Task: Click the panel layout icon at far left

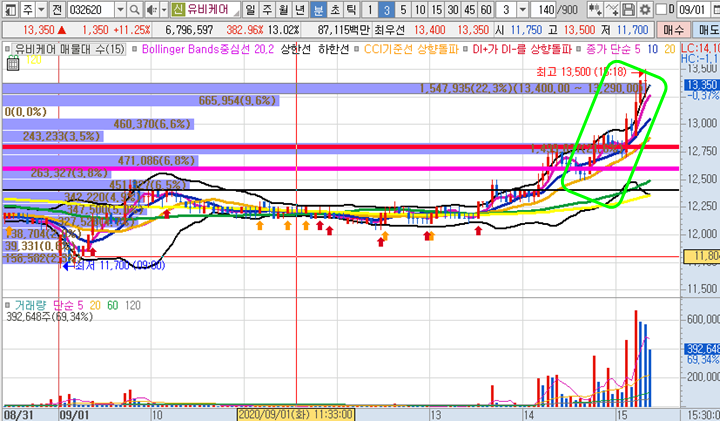Action: (x=11, y=9)
